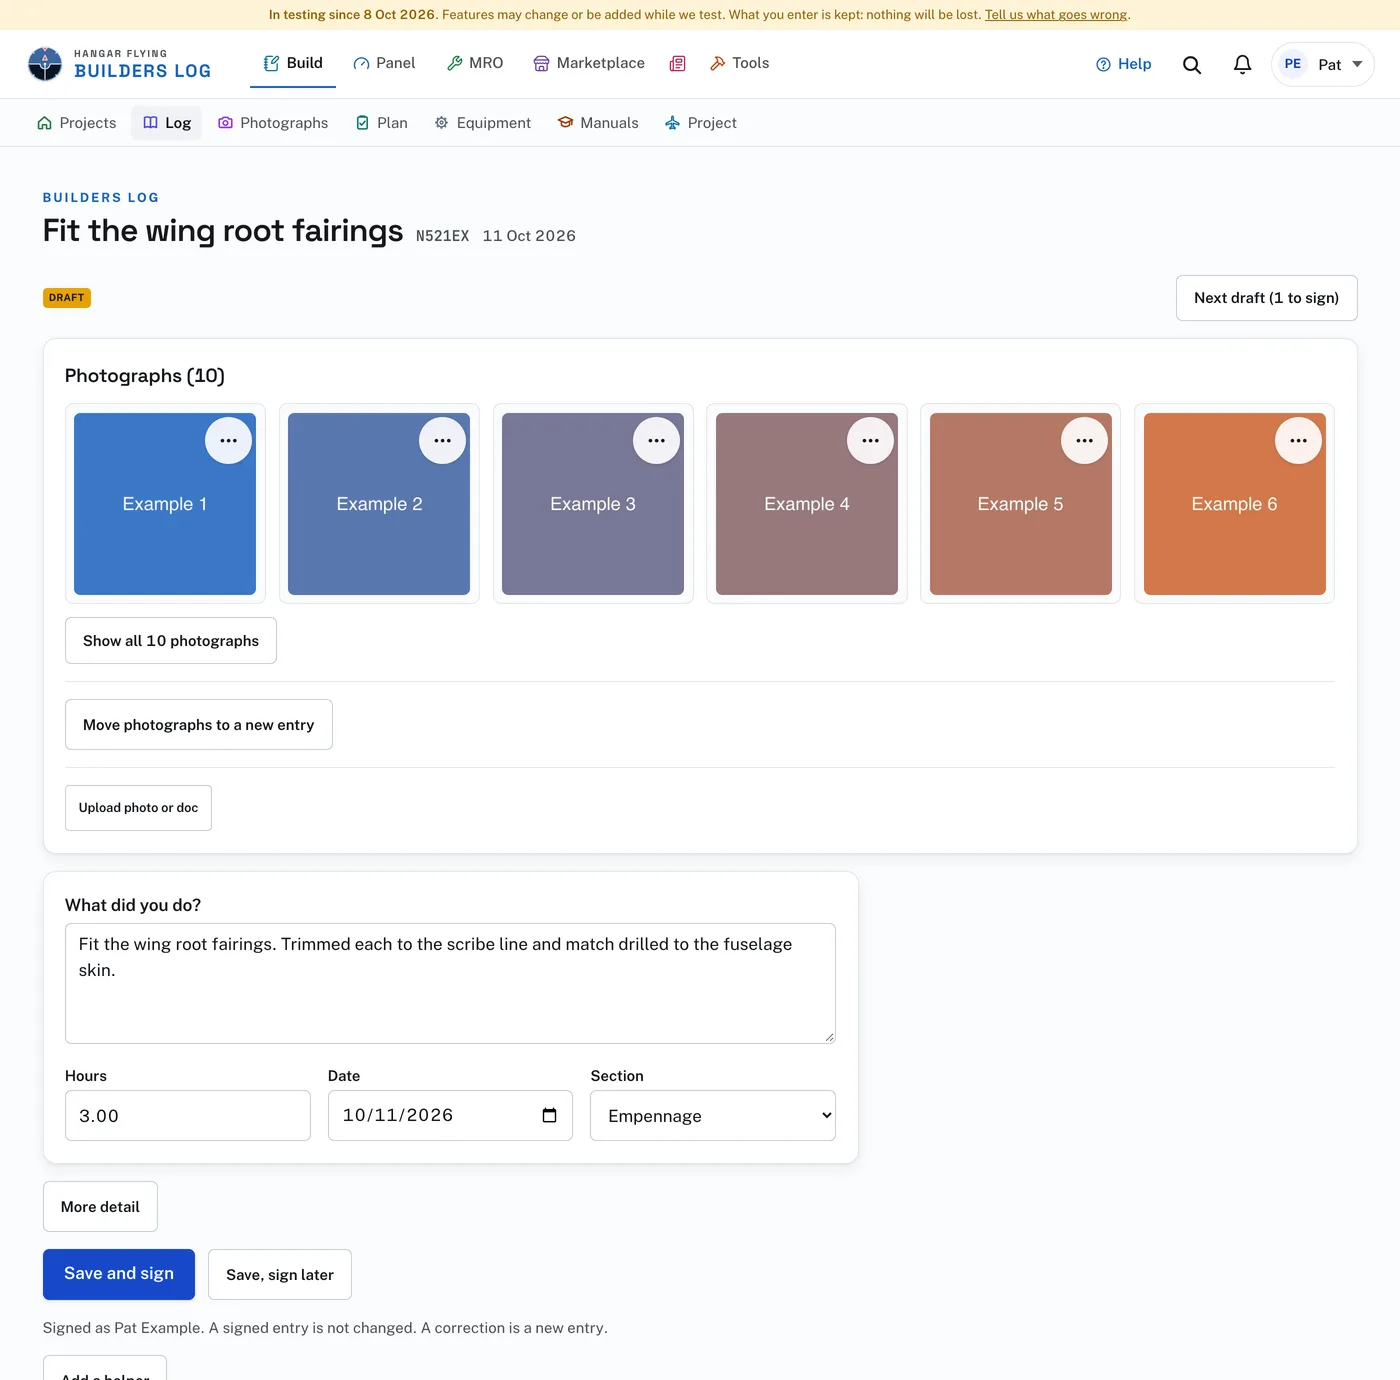The height and width of the screenshot is (1380, 1400).
Task: Click Save and sign button
Action: [119, 1274]
